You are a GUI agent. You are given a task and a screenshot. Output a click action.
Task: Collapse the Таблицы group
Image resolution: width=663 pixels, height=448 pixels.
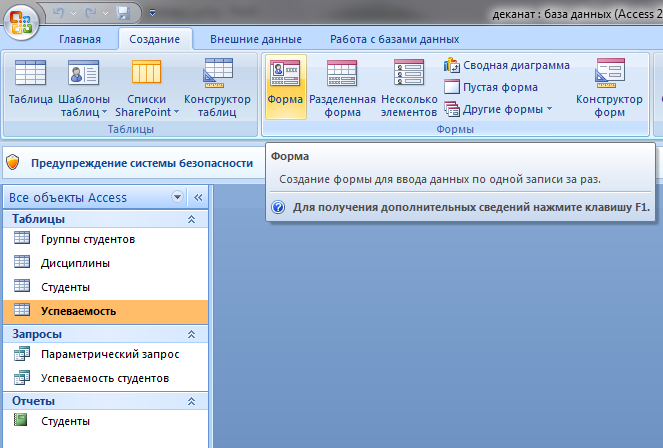coord(191,219)
